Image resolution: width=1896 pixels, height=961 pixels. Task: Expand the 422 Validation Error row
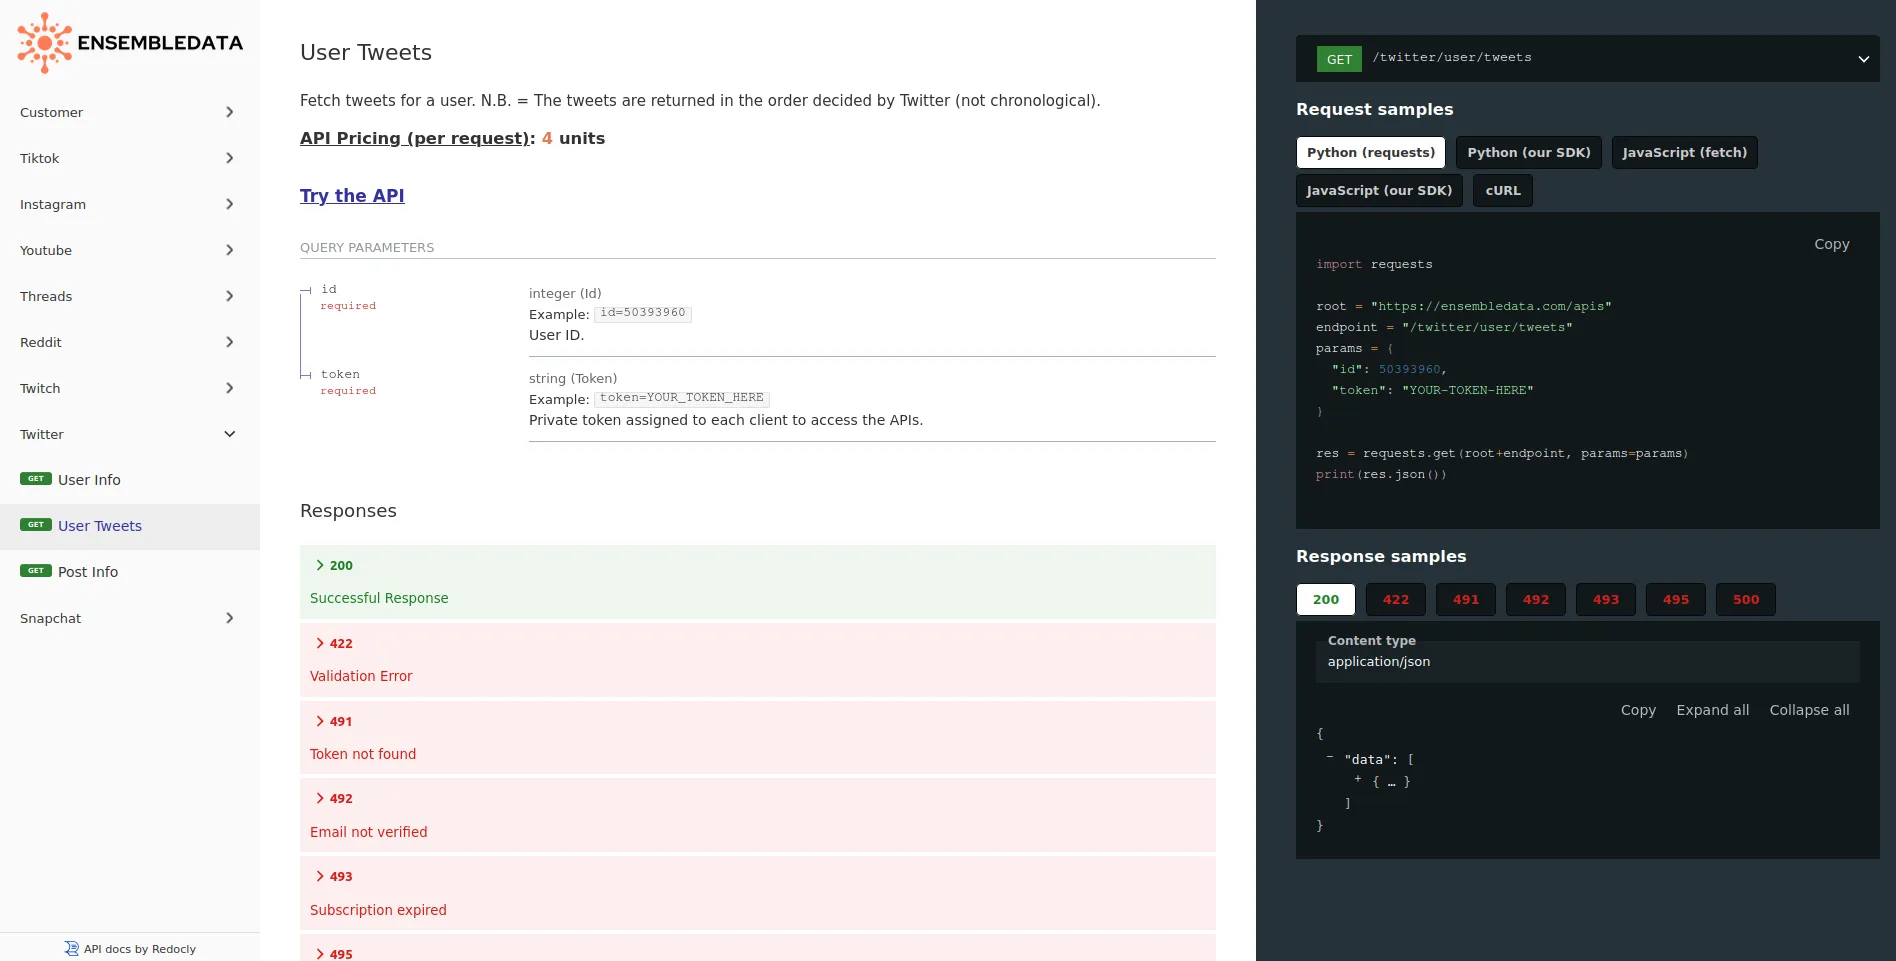point(758,659)
